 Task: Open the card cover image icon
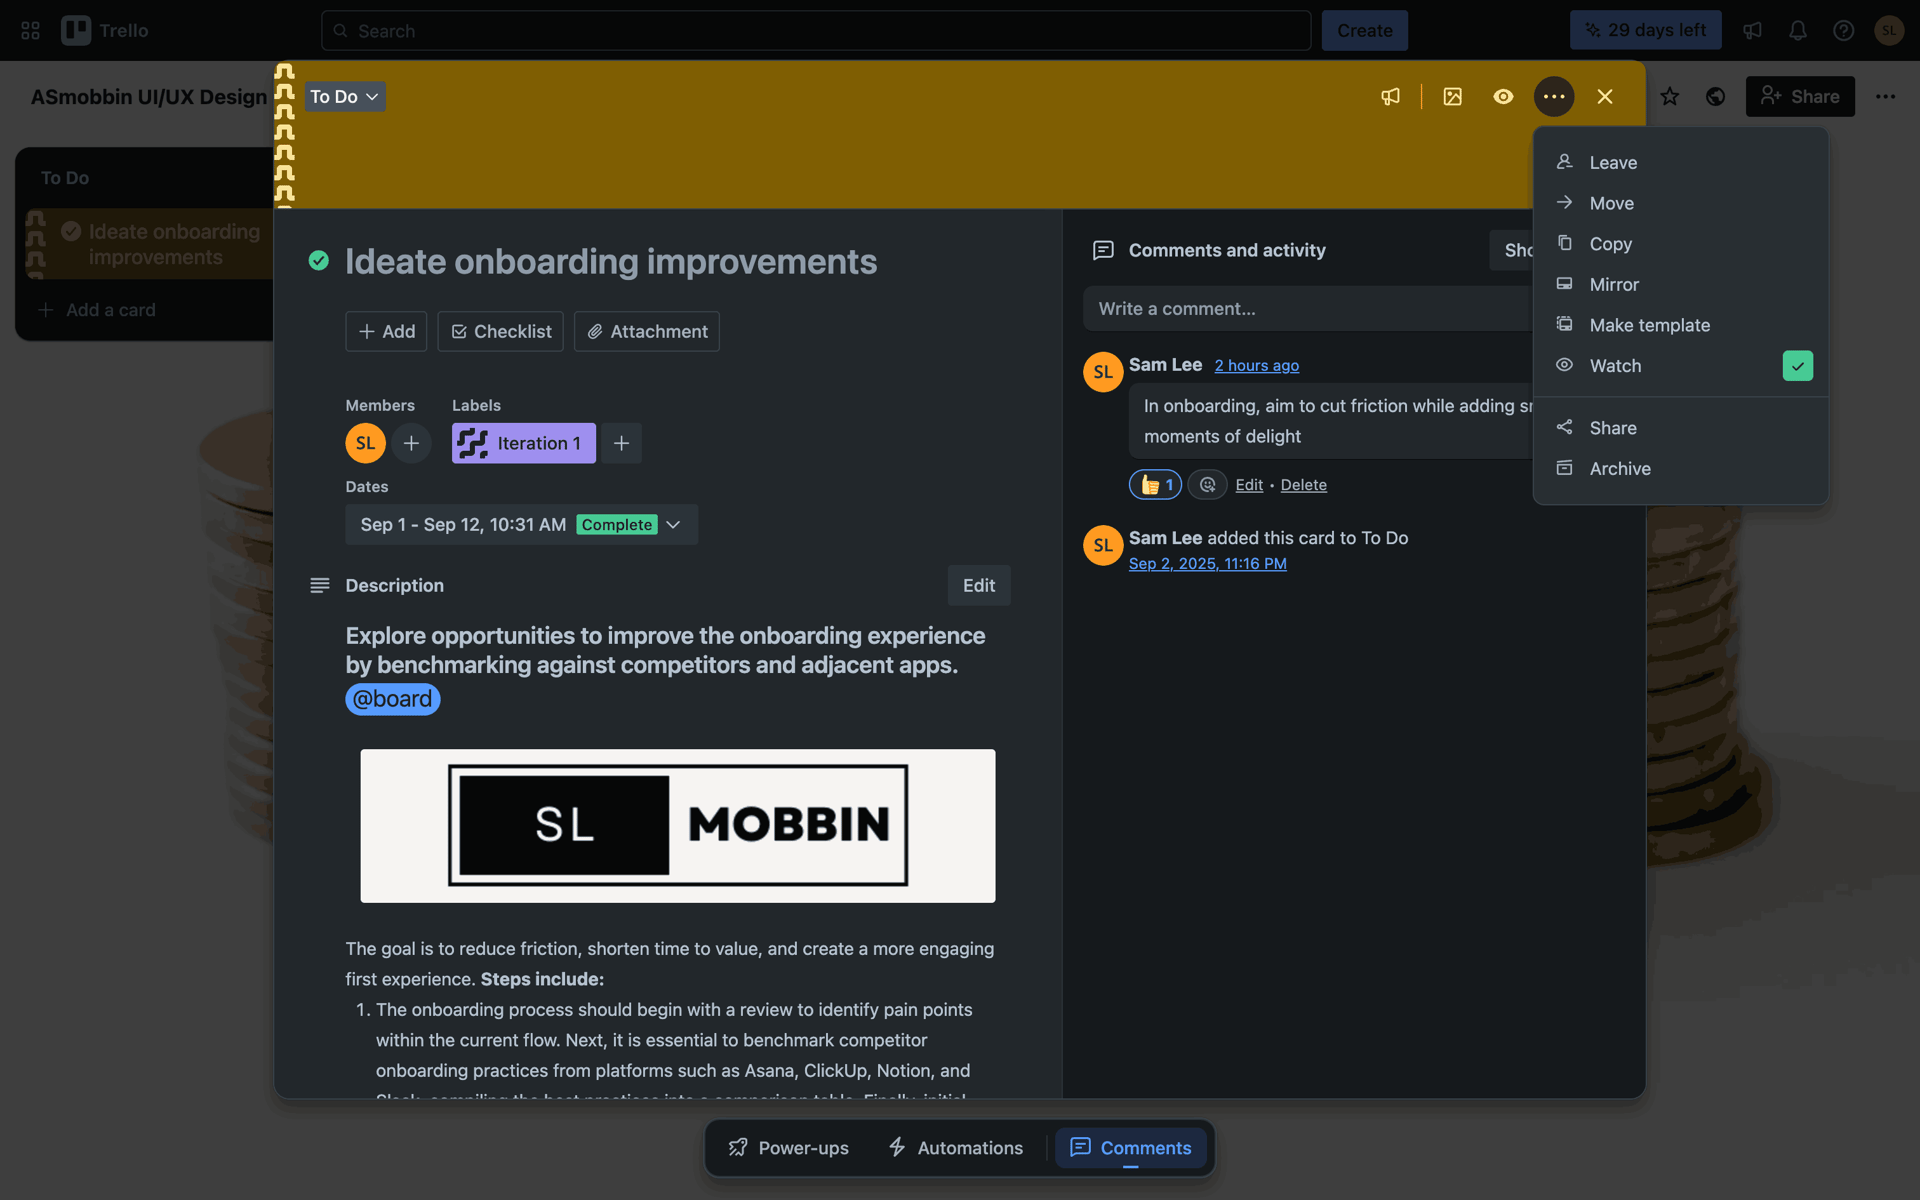pos(1452,97)
